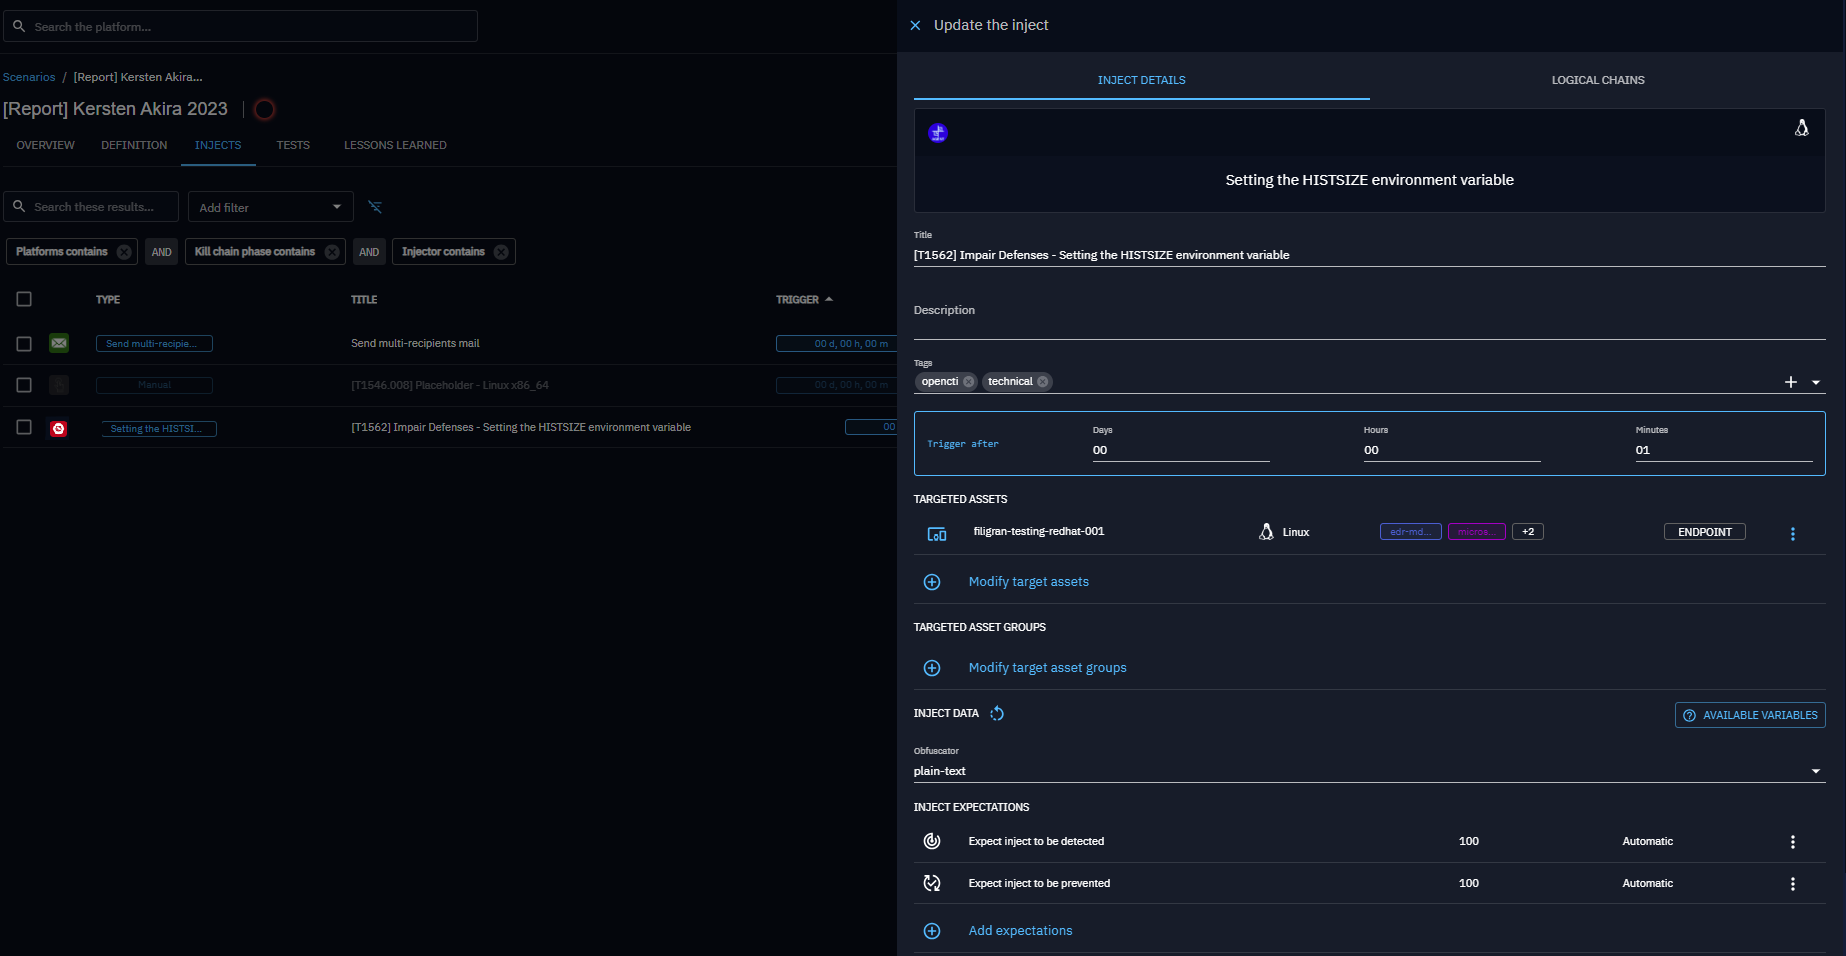Expand the Tags dropdown arrow
1846x956 pixels.
point(1815,382)
